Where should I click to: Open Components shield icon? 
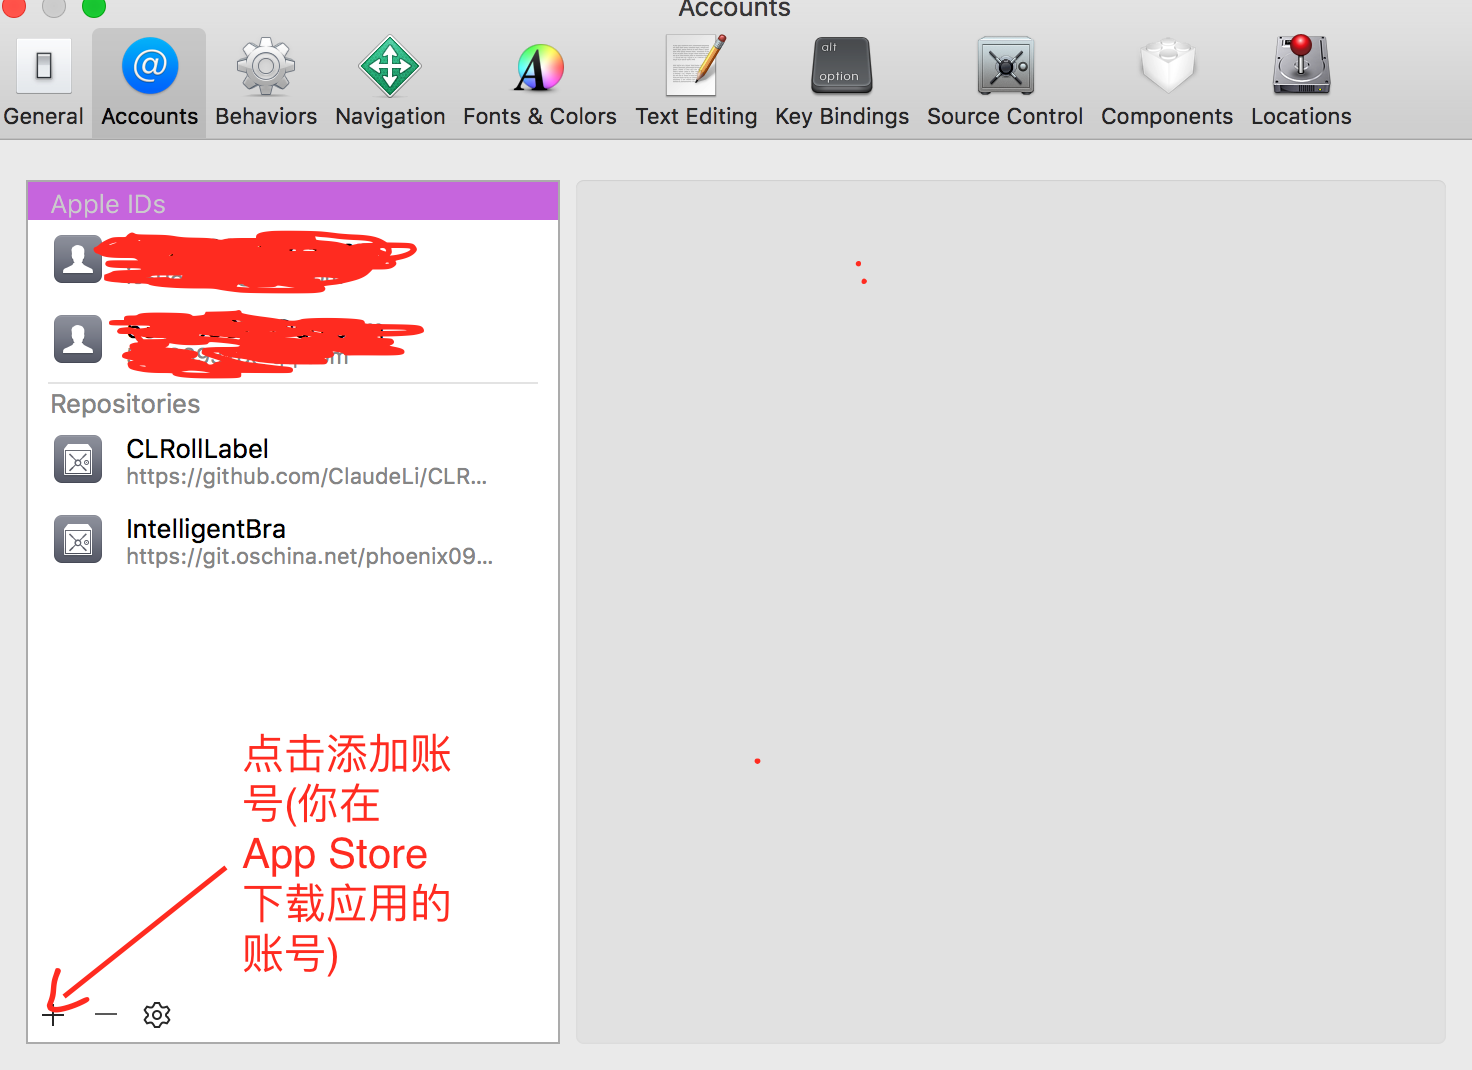pos(1167,66)
